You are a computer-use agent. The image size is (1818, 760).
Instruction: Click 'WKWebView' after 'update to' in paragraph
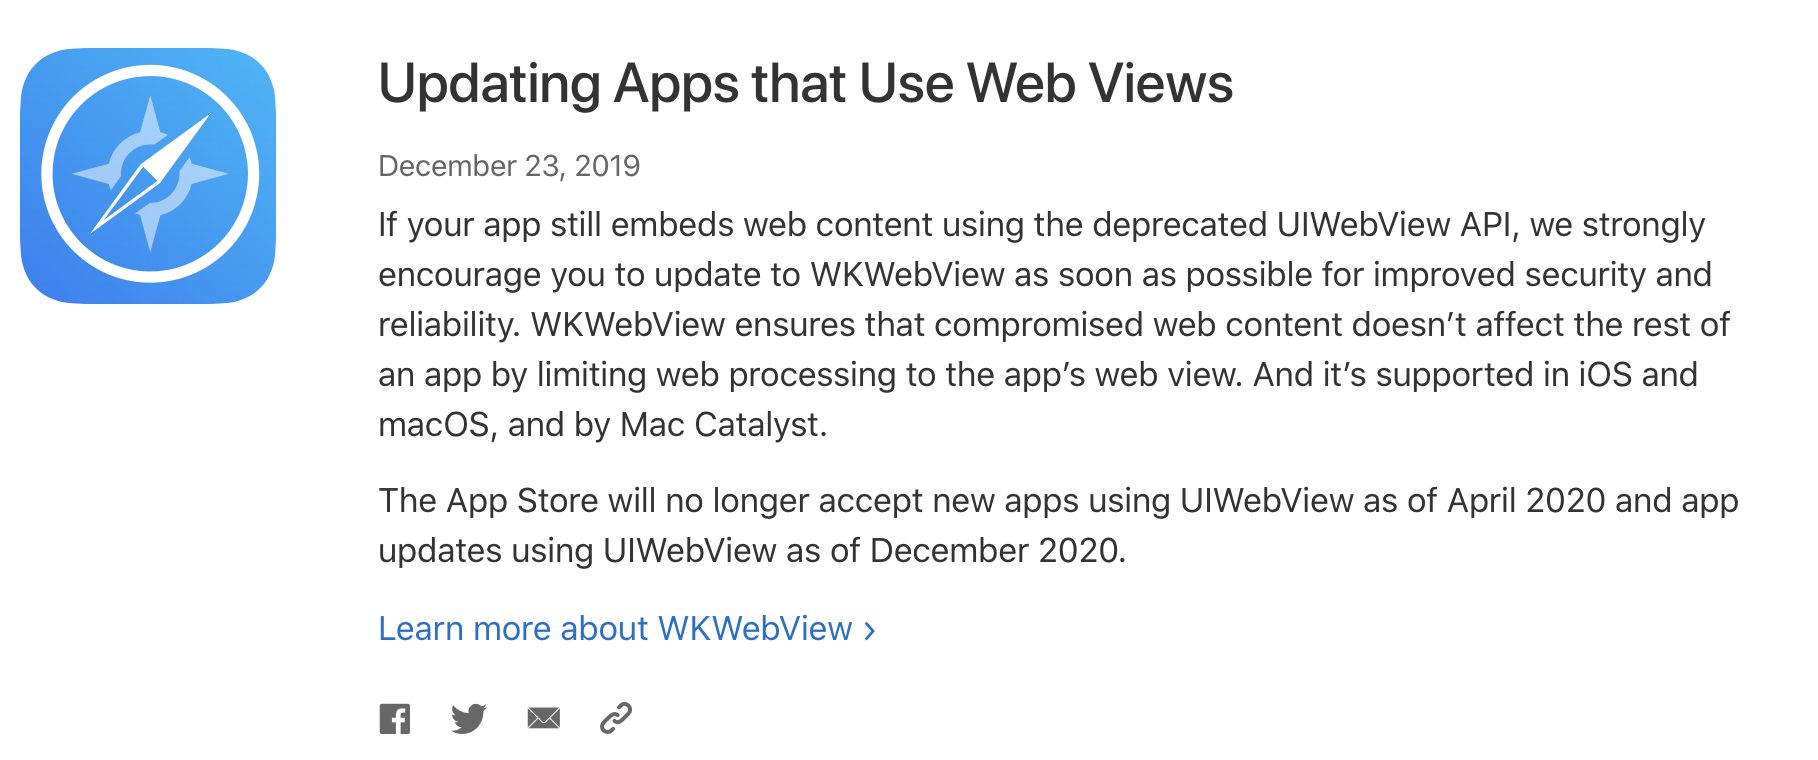click(x=907, y=275)
